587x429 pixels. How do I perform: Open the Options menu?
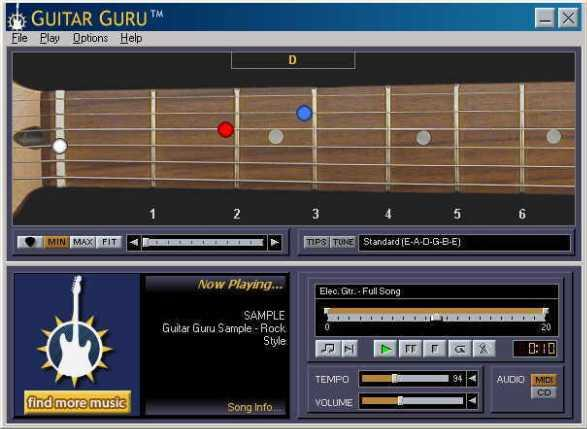90,38
